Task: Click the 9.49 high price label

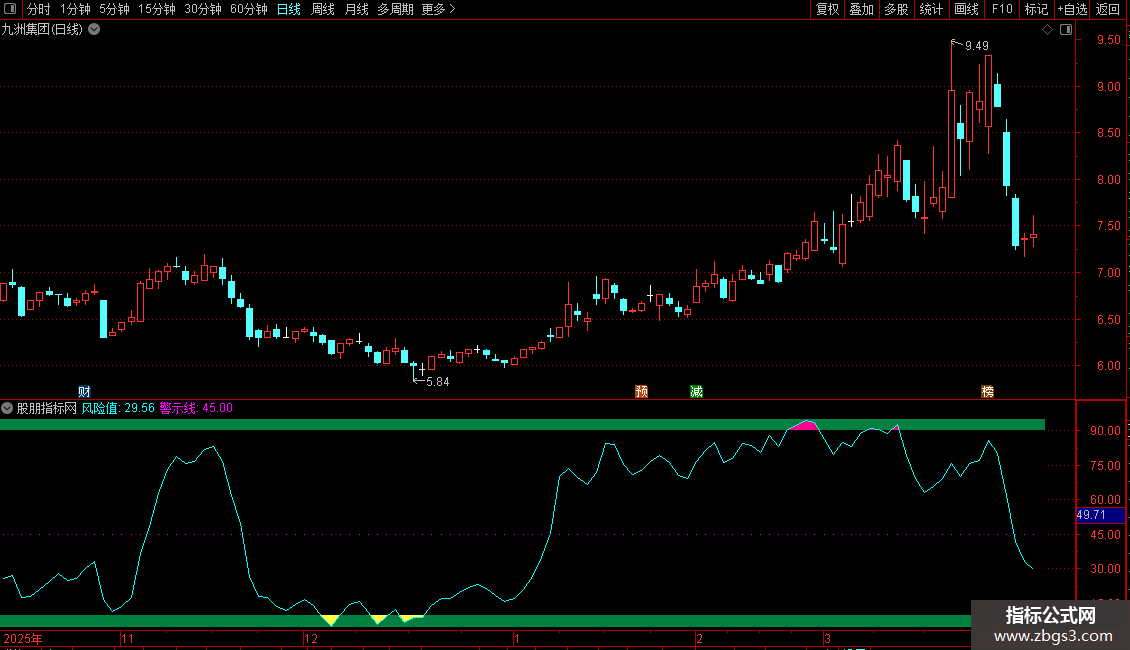Action: [x=976, y=46]
